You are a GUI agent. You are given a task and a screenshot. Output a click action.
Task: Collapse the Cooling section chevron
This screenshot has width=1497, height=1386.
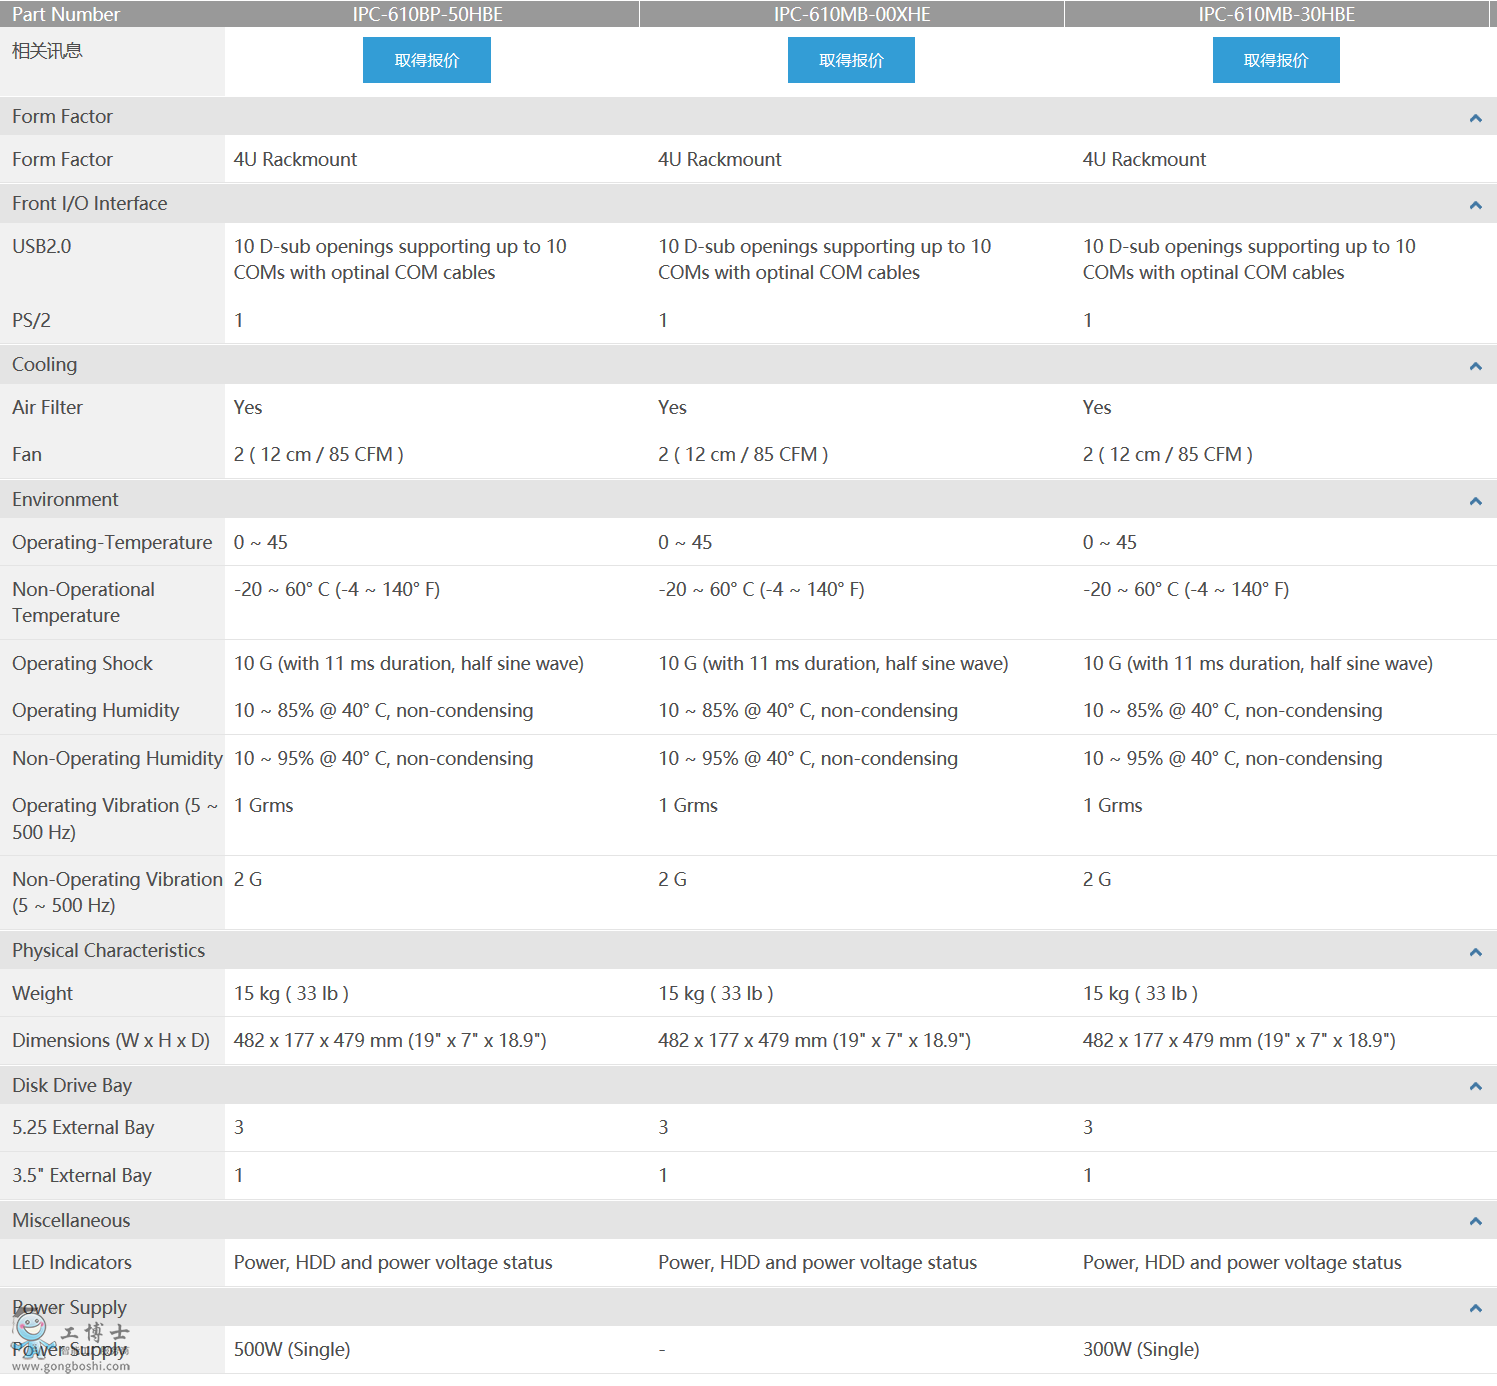tap(1475, 366)
